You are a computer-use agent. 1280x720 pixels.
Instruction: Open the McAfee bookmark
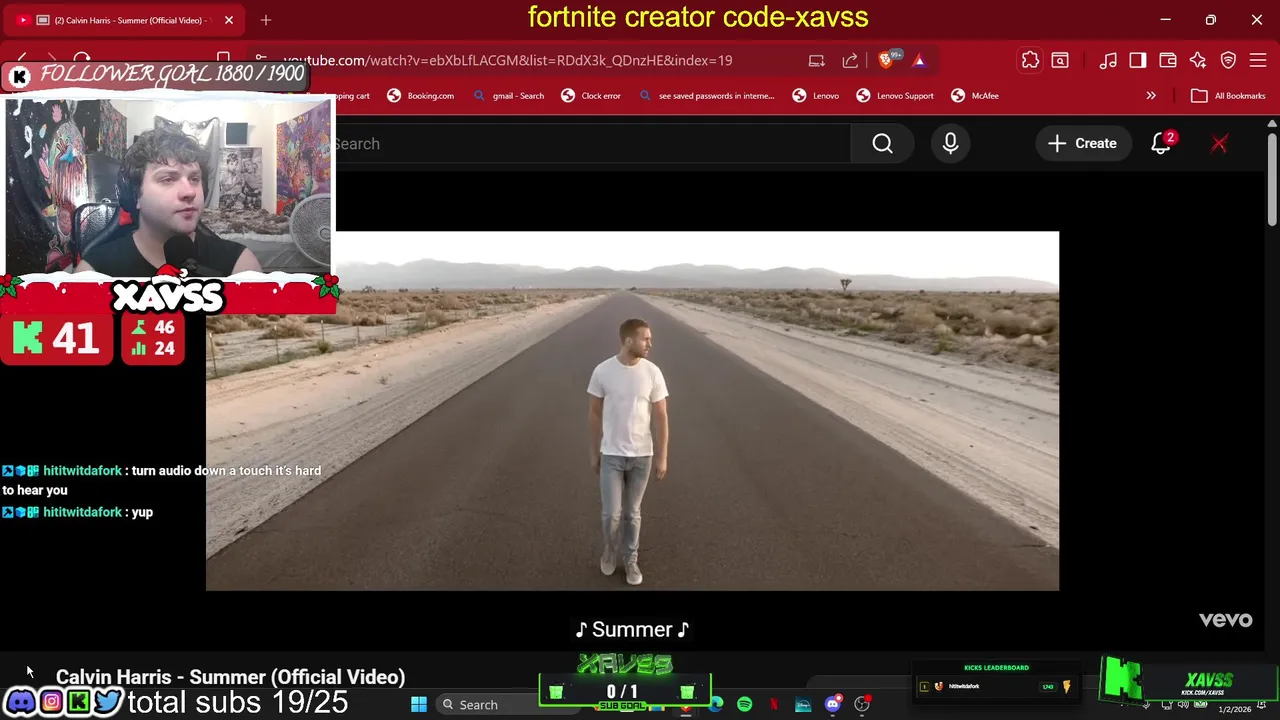click(x=975, y=96)
